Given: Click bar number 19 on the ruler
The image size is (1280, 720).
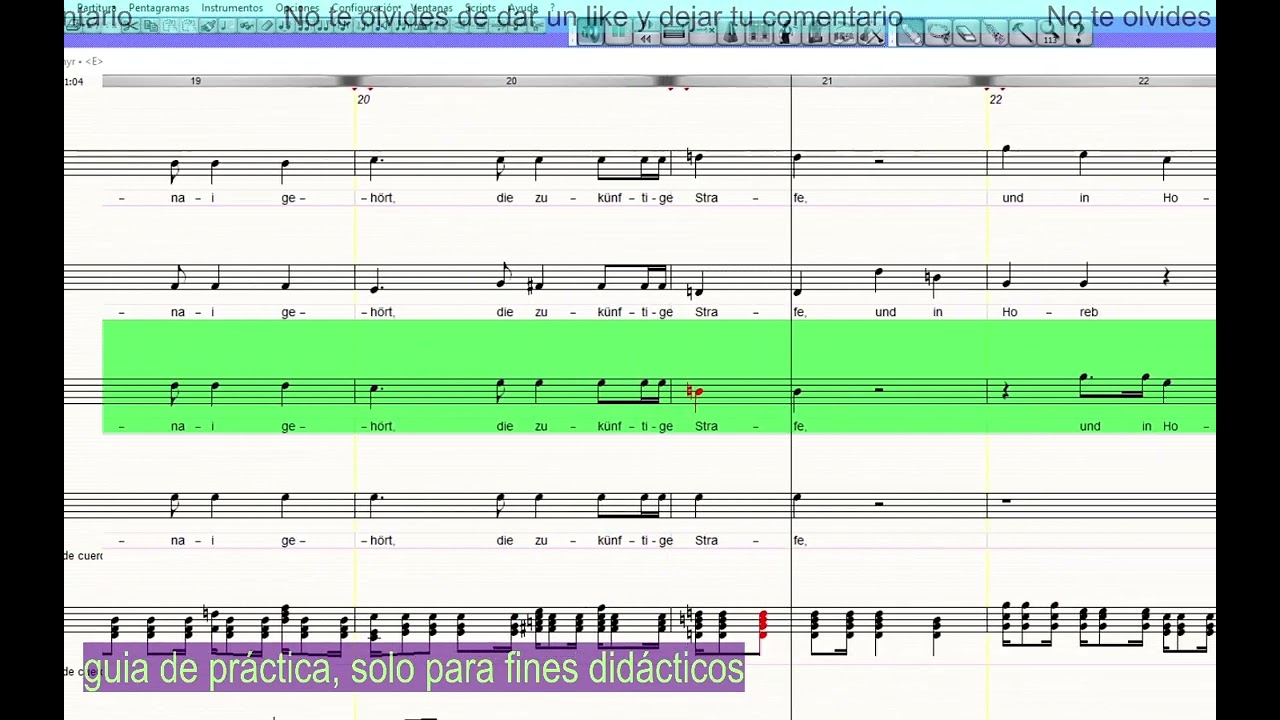Looking at the screenshot, I should point(196,81).
